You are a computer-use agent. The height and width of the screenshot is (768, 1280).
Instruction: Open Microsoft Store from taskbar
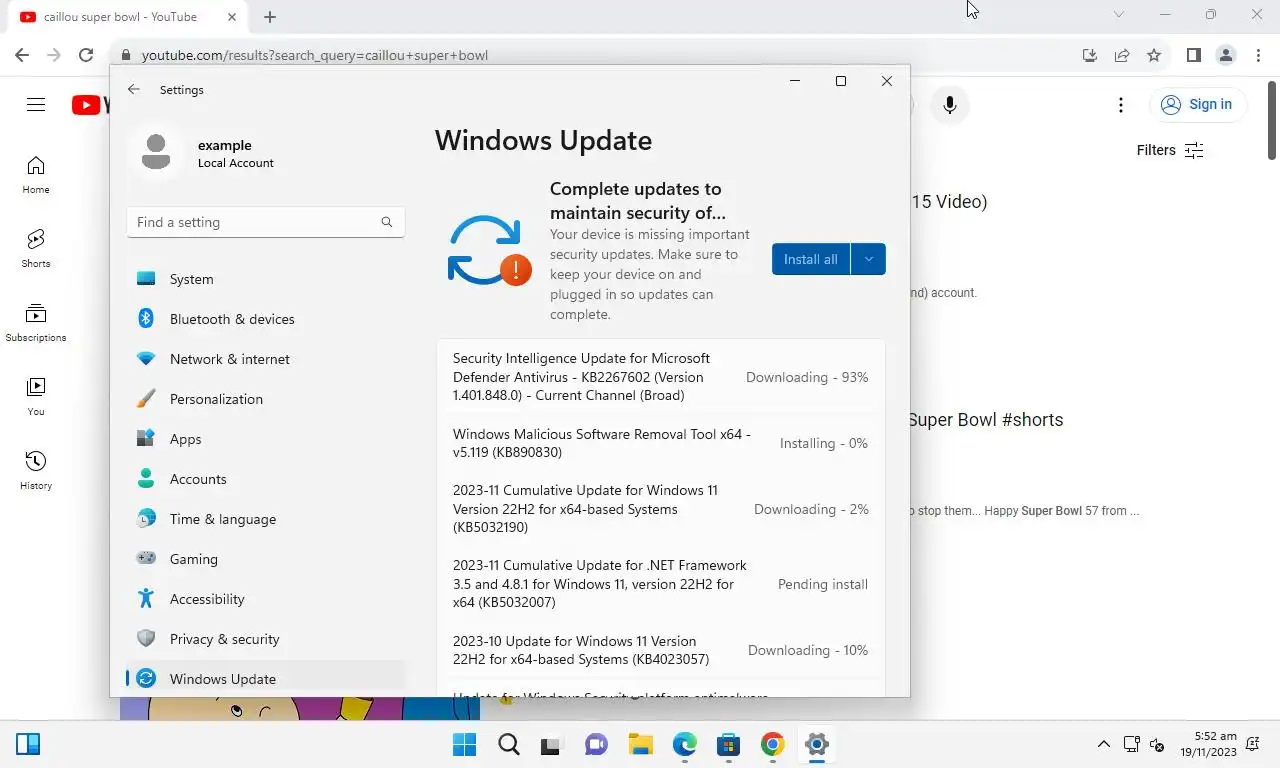coord(728,744)
